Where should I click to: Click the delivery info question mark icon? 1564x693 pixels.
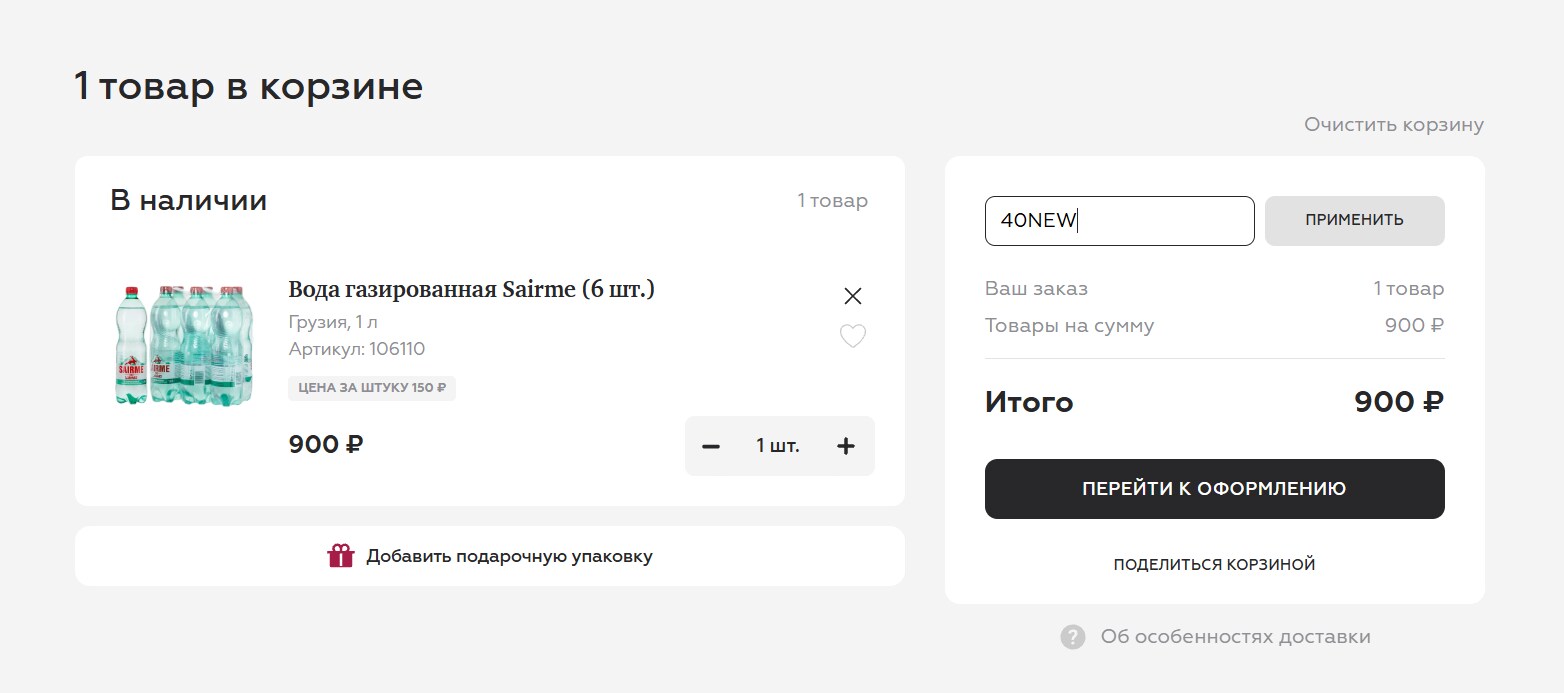point(1073,637)
